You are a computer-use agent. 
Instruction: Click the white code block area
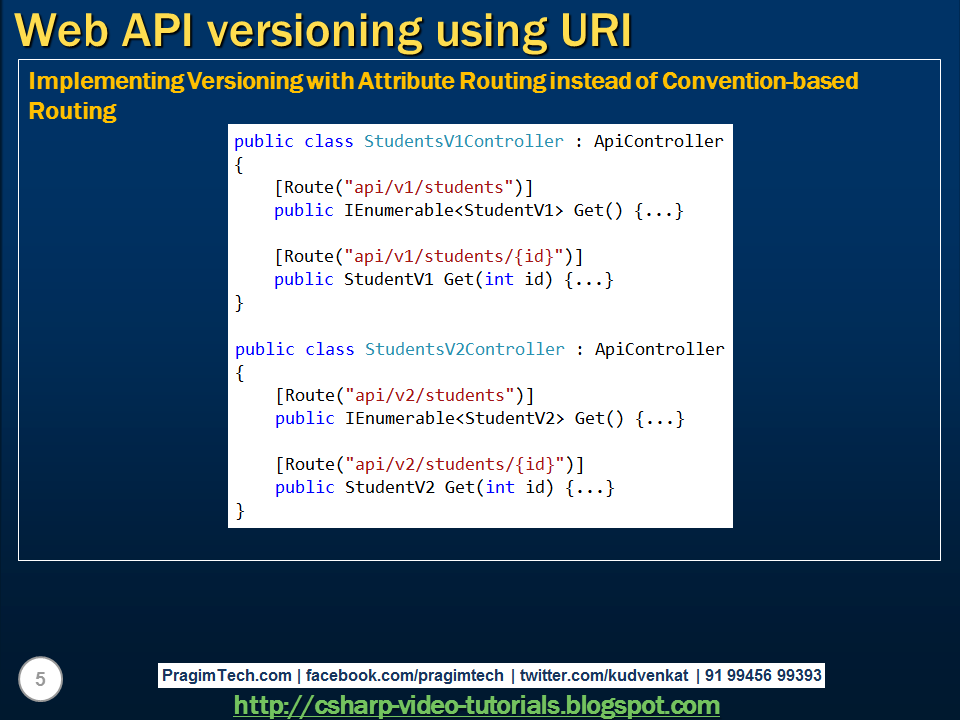(480, 325)
